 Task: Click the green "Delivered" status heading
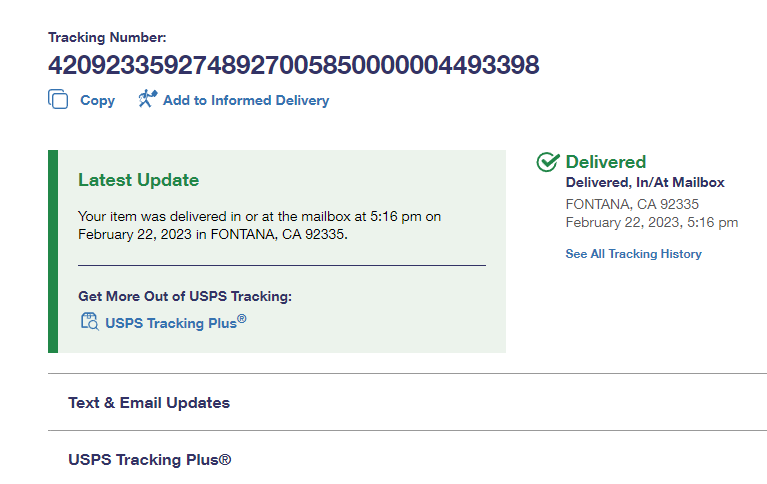tap(606, 162)
